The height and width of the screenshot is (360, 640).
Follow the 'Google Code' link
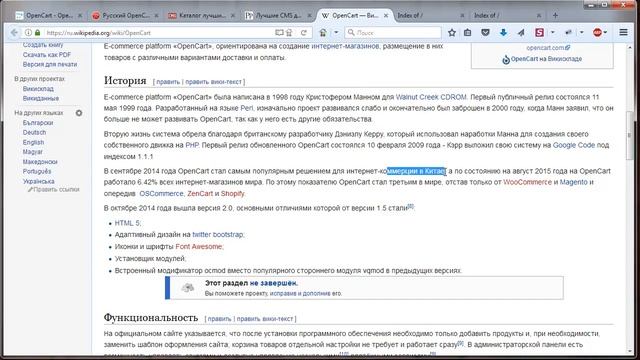click(x=573, y=145)
